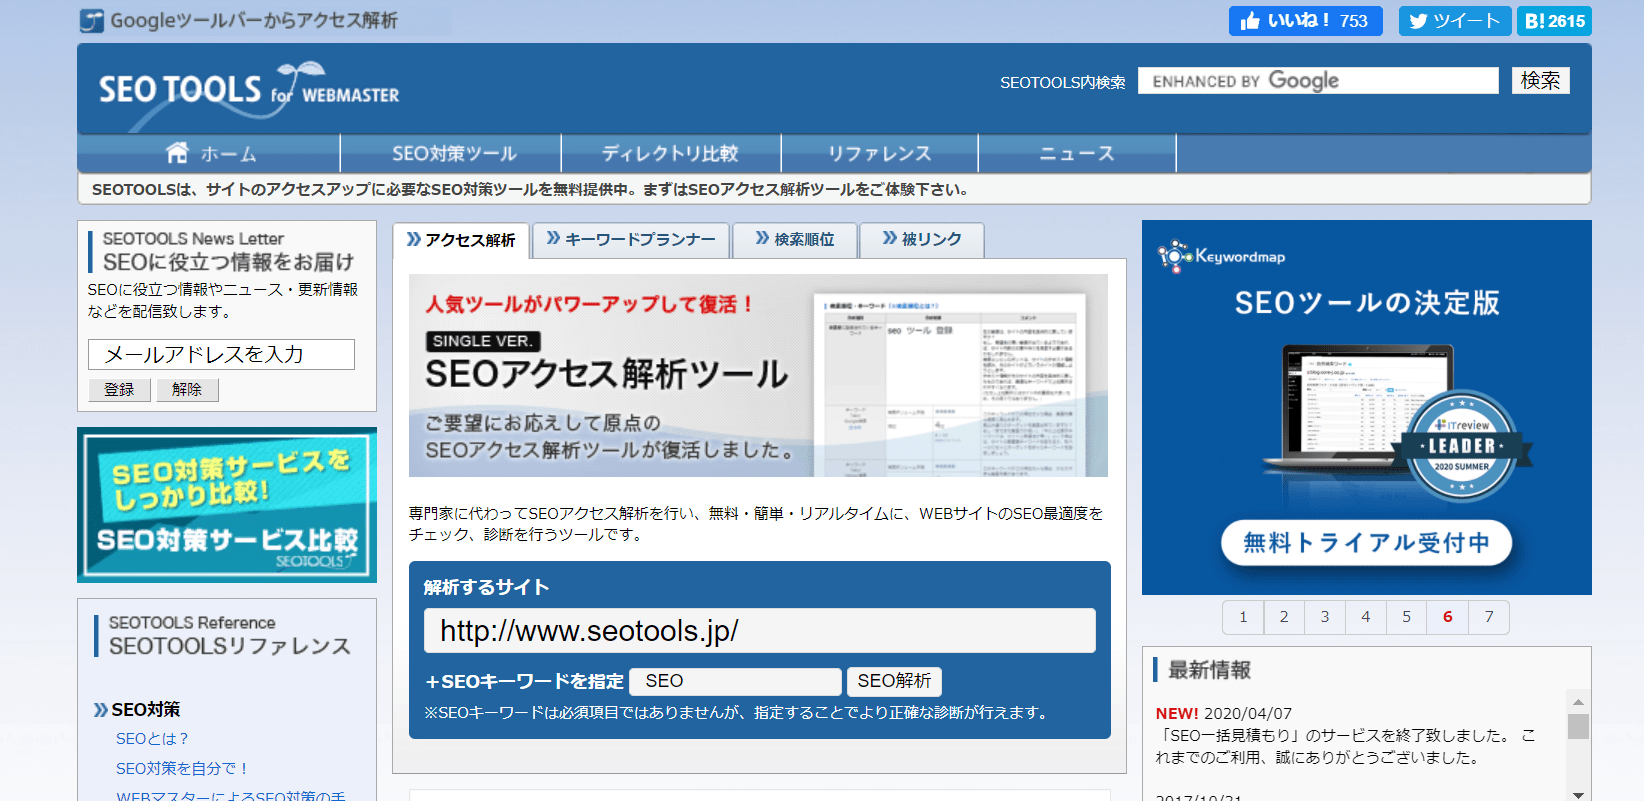Go to banner slide 3

pyautogui.click(x=1325, y=617)
